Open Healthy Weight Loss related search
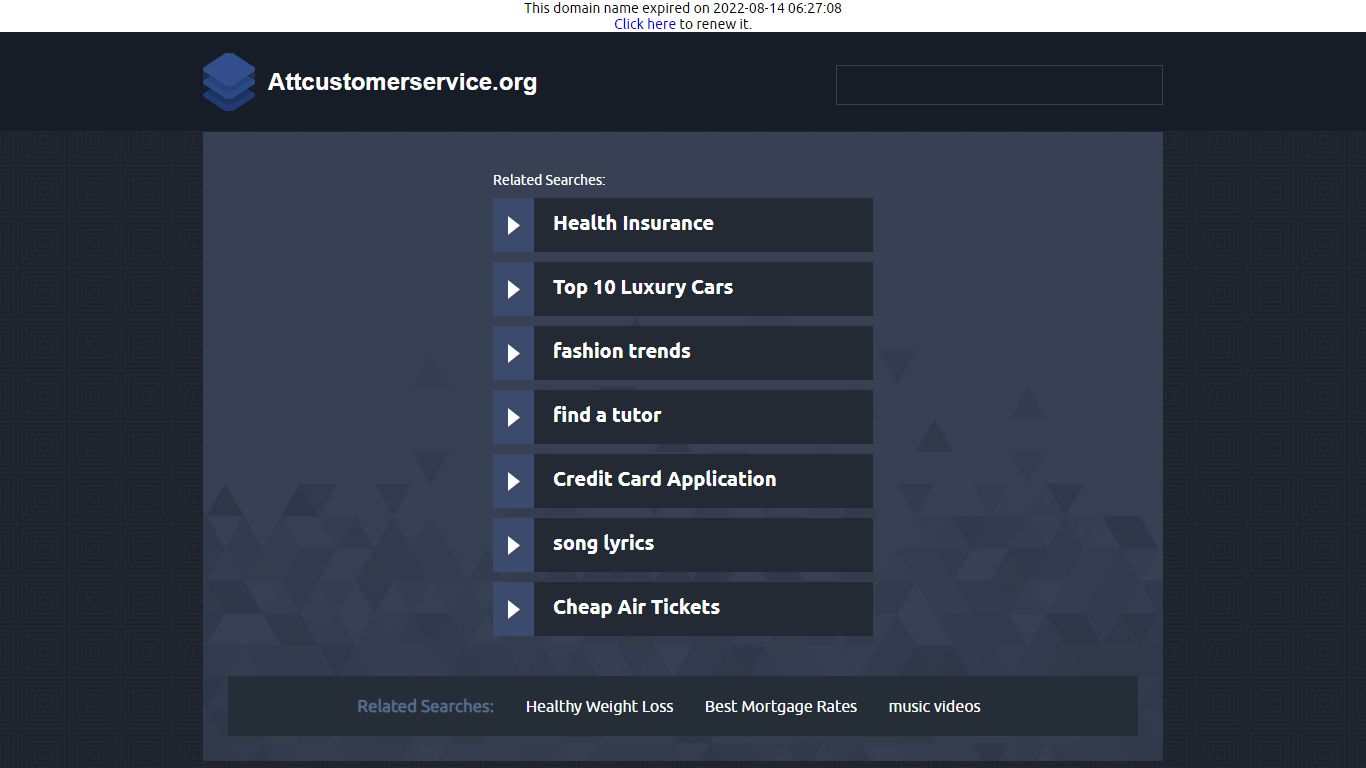The height and width of the screenshot is (768, 1366). pos(600,706)
